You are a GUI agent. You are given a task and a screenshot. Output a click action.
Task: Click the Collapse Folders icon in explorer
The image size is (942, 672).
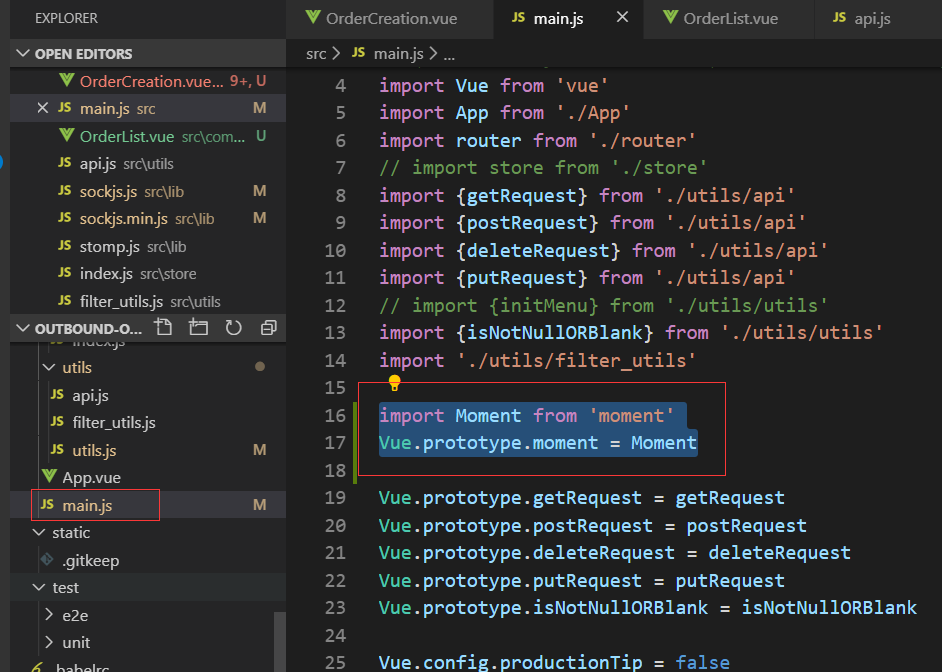tap(269, 327)
